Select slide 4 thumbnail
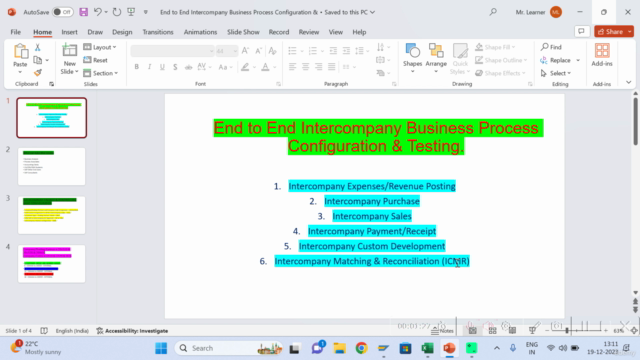 (x=51, y=264)
